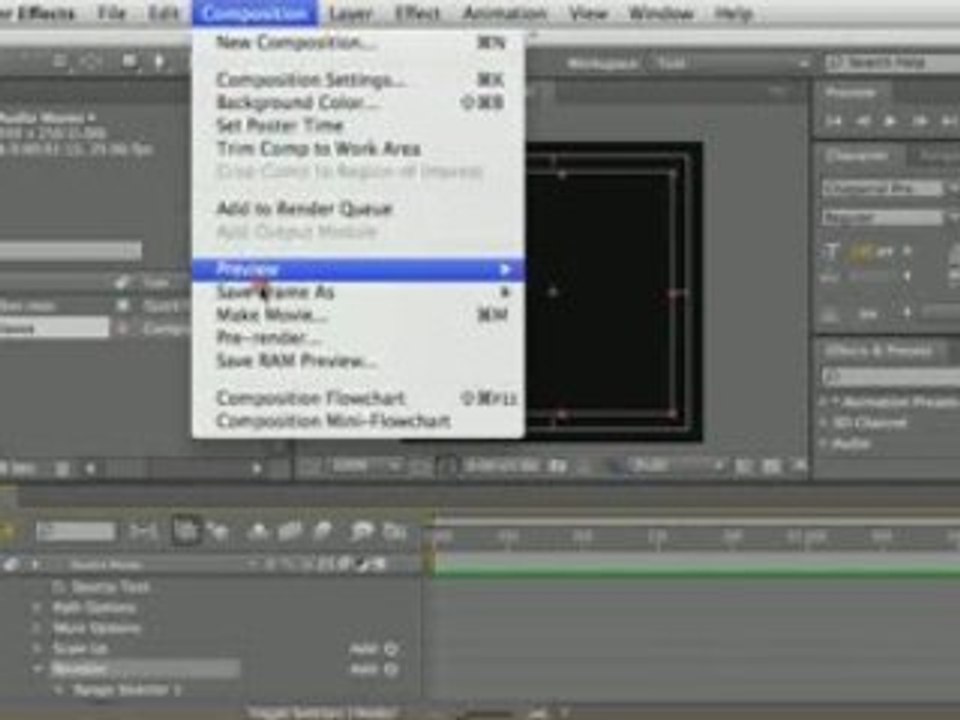
Task: Expand Audio effects category
Action: point(825,444)
